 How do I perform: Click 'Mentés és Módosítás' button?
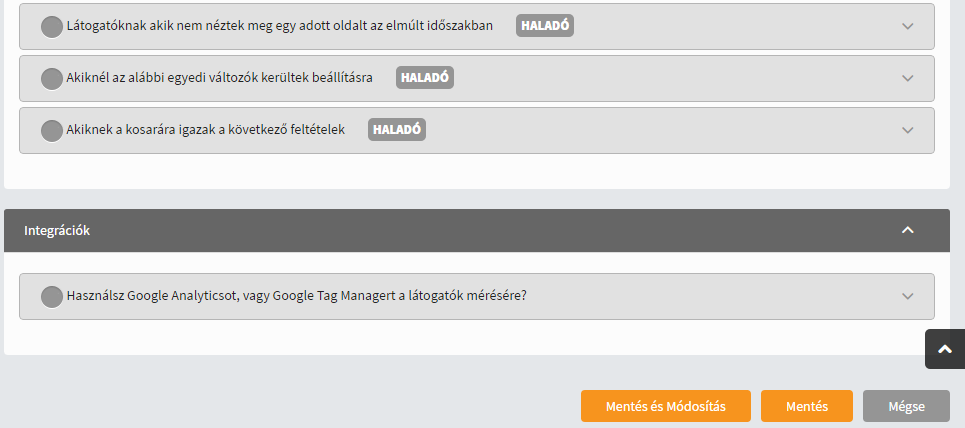(665, 407)
